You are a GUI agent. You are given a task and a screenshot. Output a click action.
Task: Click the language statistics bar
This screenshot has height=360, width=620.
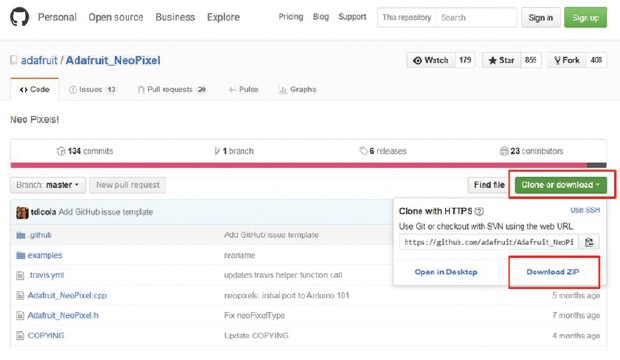(308, 165)
